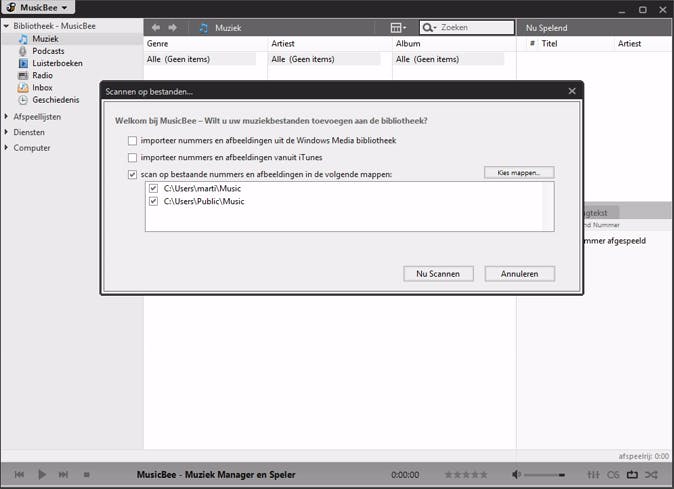Open the equalizer icon
674x489 pixels.
coord(593,474)
